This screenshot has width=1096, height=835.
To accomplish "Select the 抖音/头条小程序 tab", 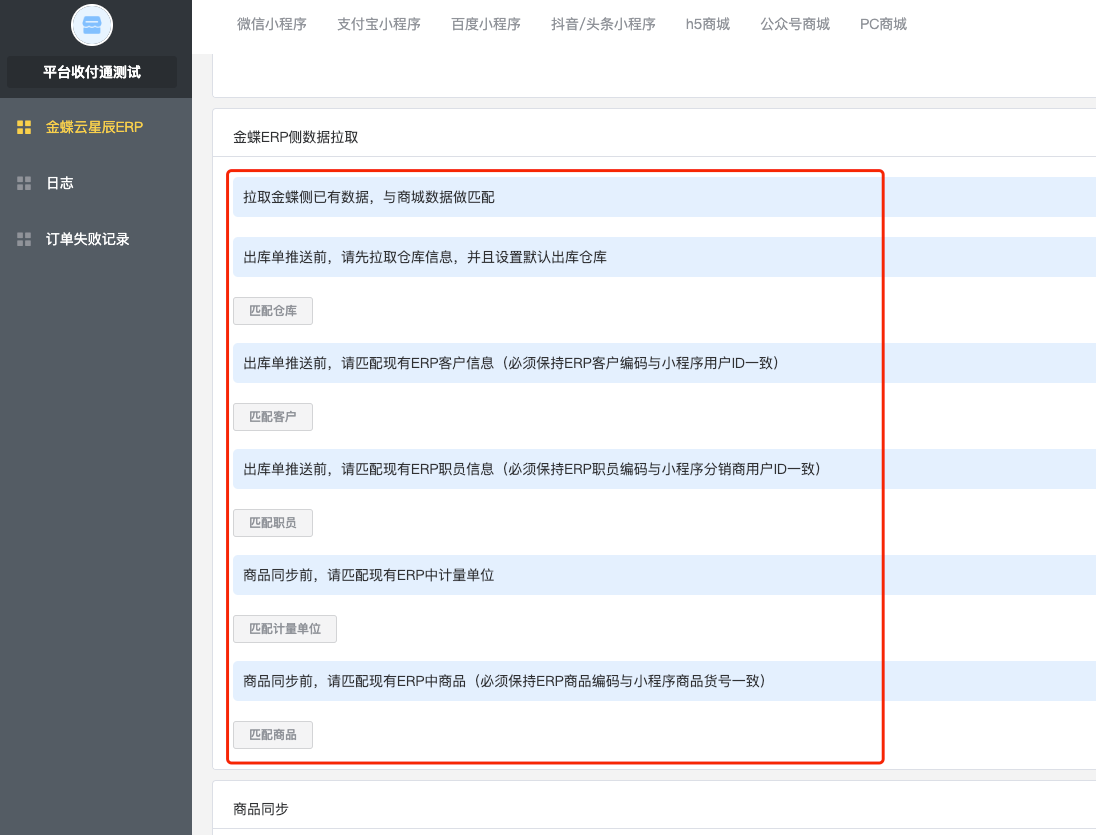I will tap(603, 24).
